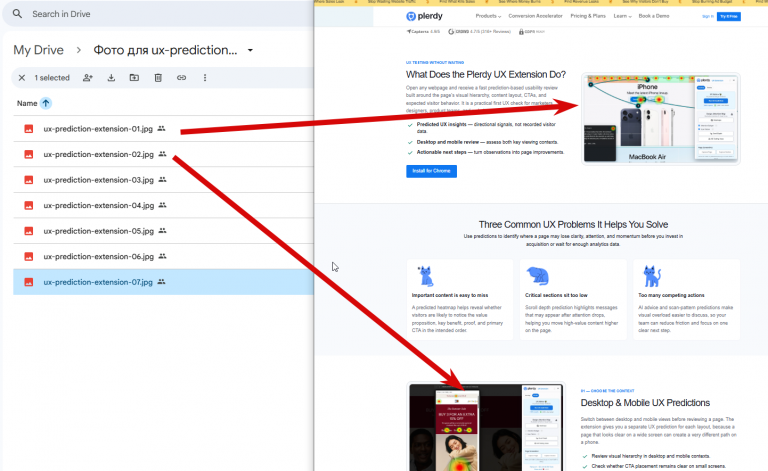768x471 pixels.
Task: Open the iPhone heatmap screenshot thumbnail
Action: [x=660, y=119]
